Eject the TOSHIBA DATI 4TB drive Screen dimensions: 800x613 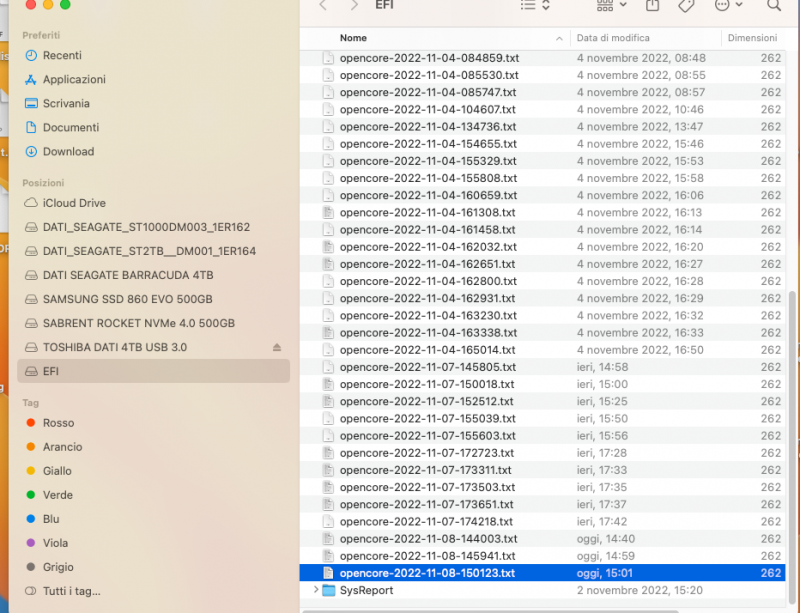coord(277,347)
